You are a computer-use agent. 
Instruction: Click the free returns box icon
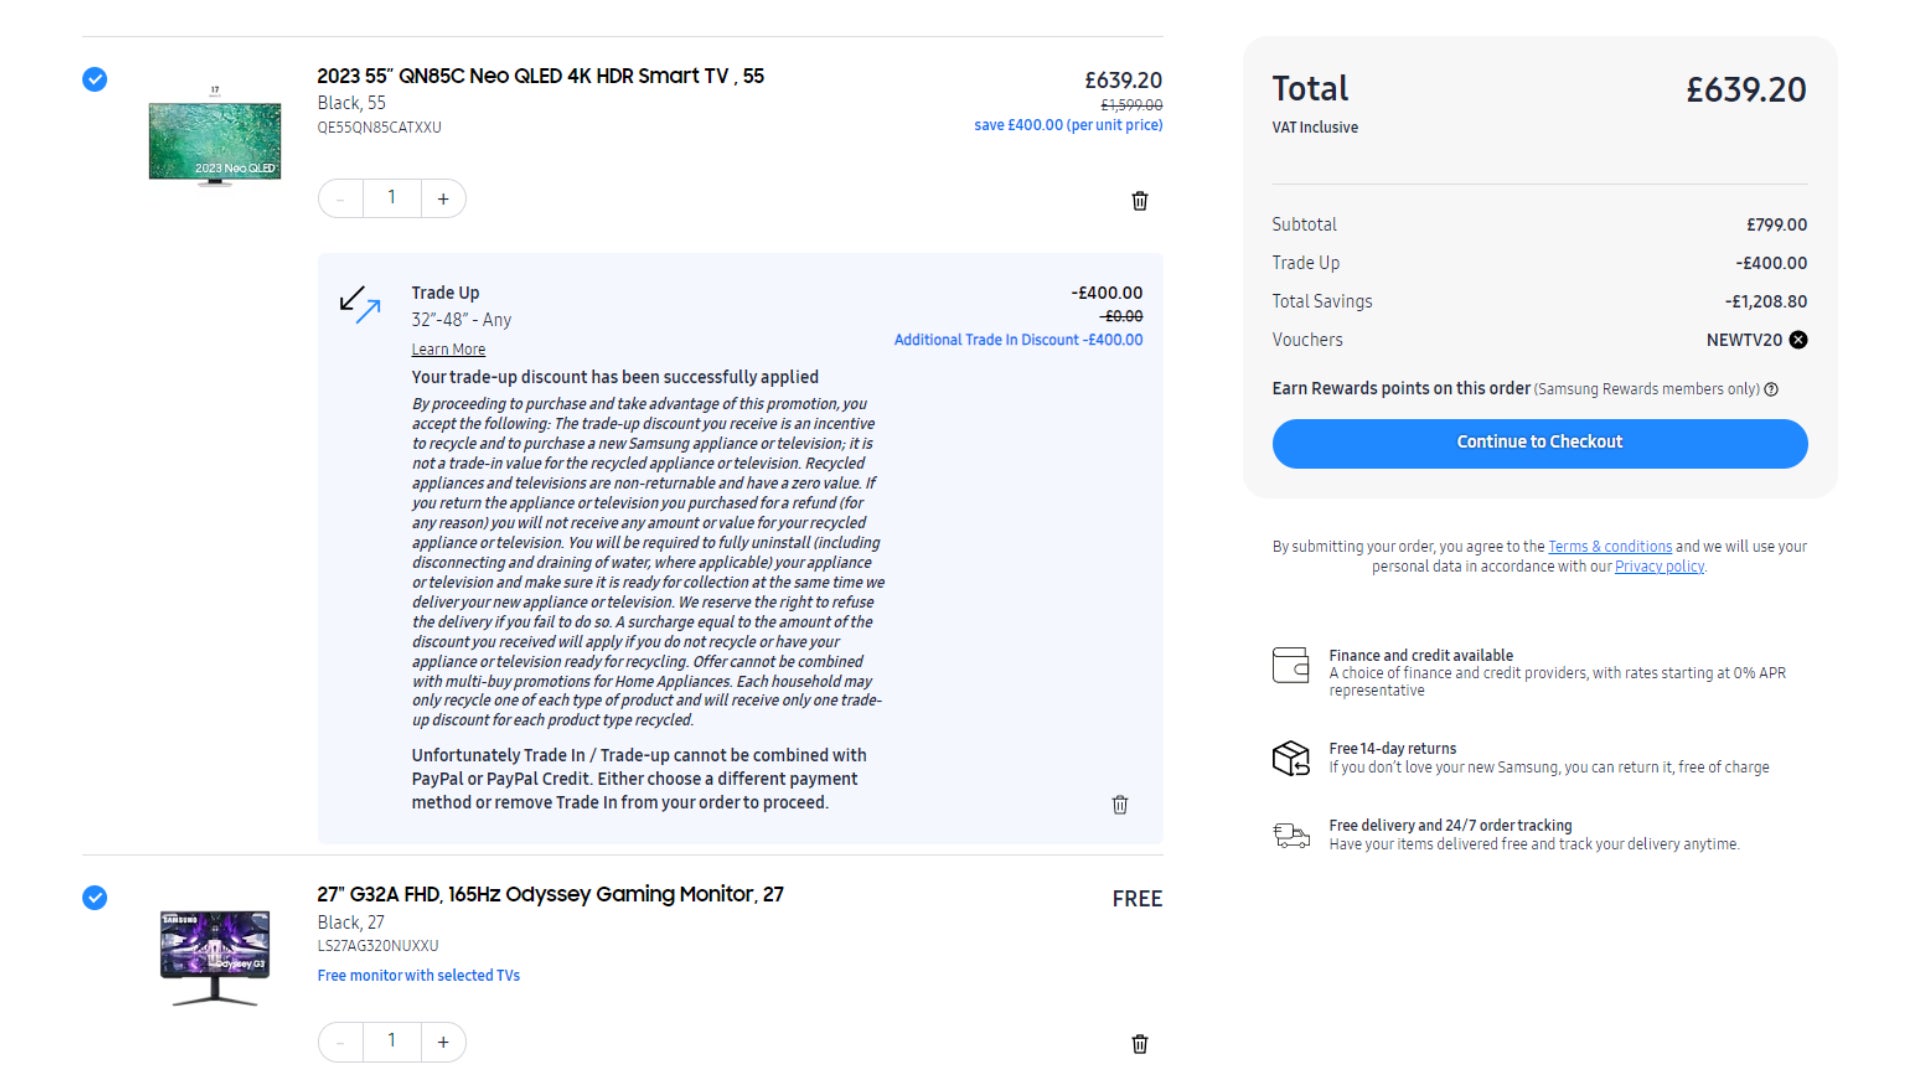[1290, 758]
